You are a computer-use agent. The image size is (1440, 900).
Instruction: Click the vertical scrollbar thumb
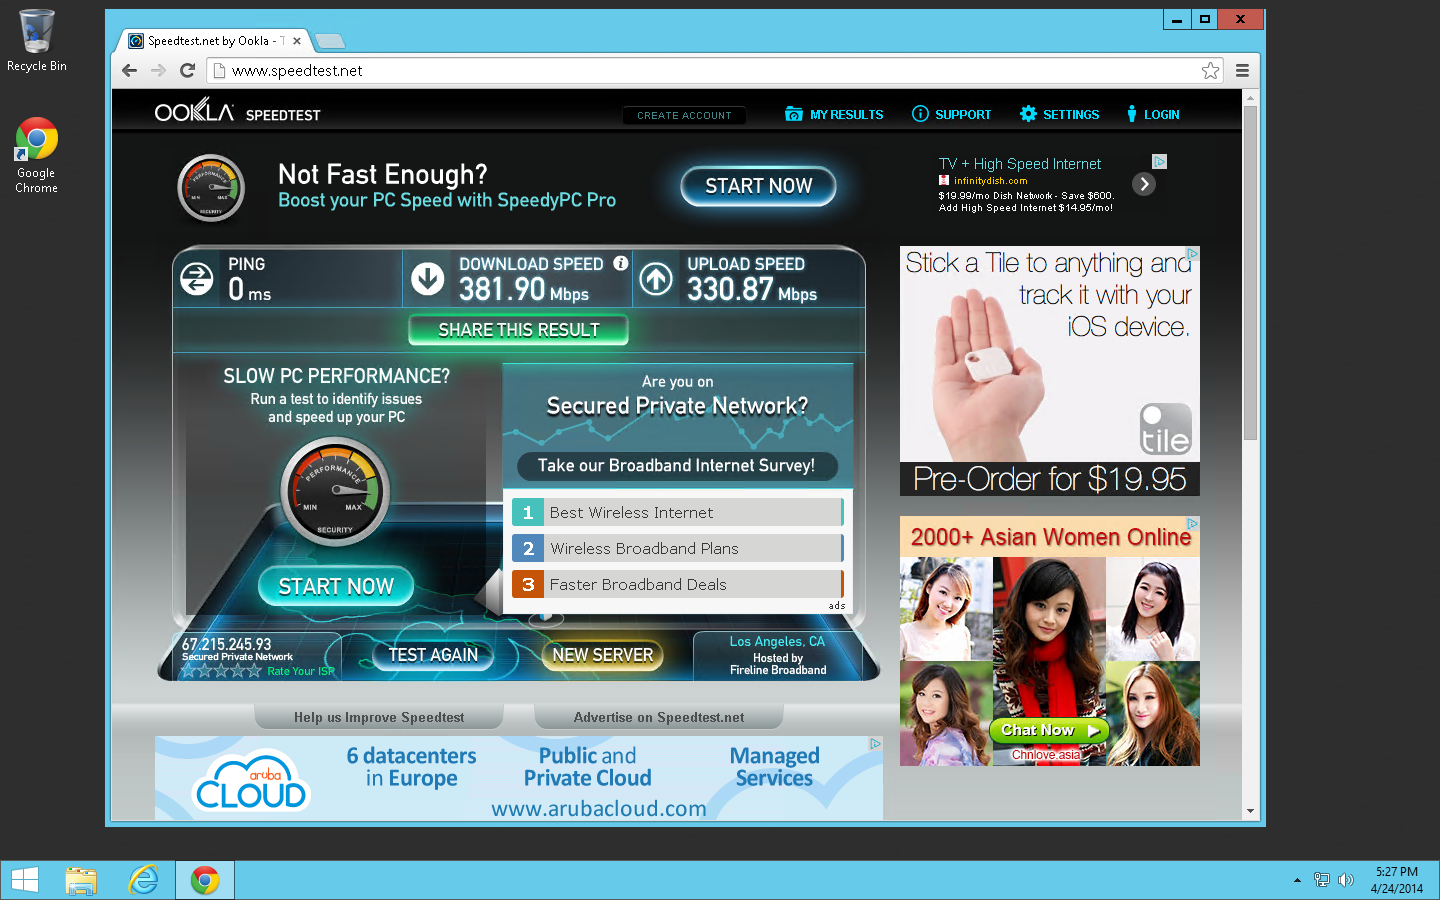1250,272
